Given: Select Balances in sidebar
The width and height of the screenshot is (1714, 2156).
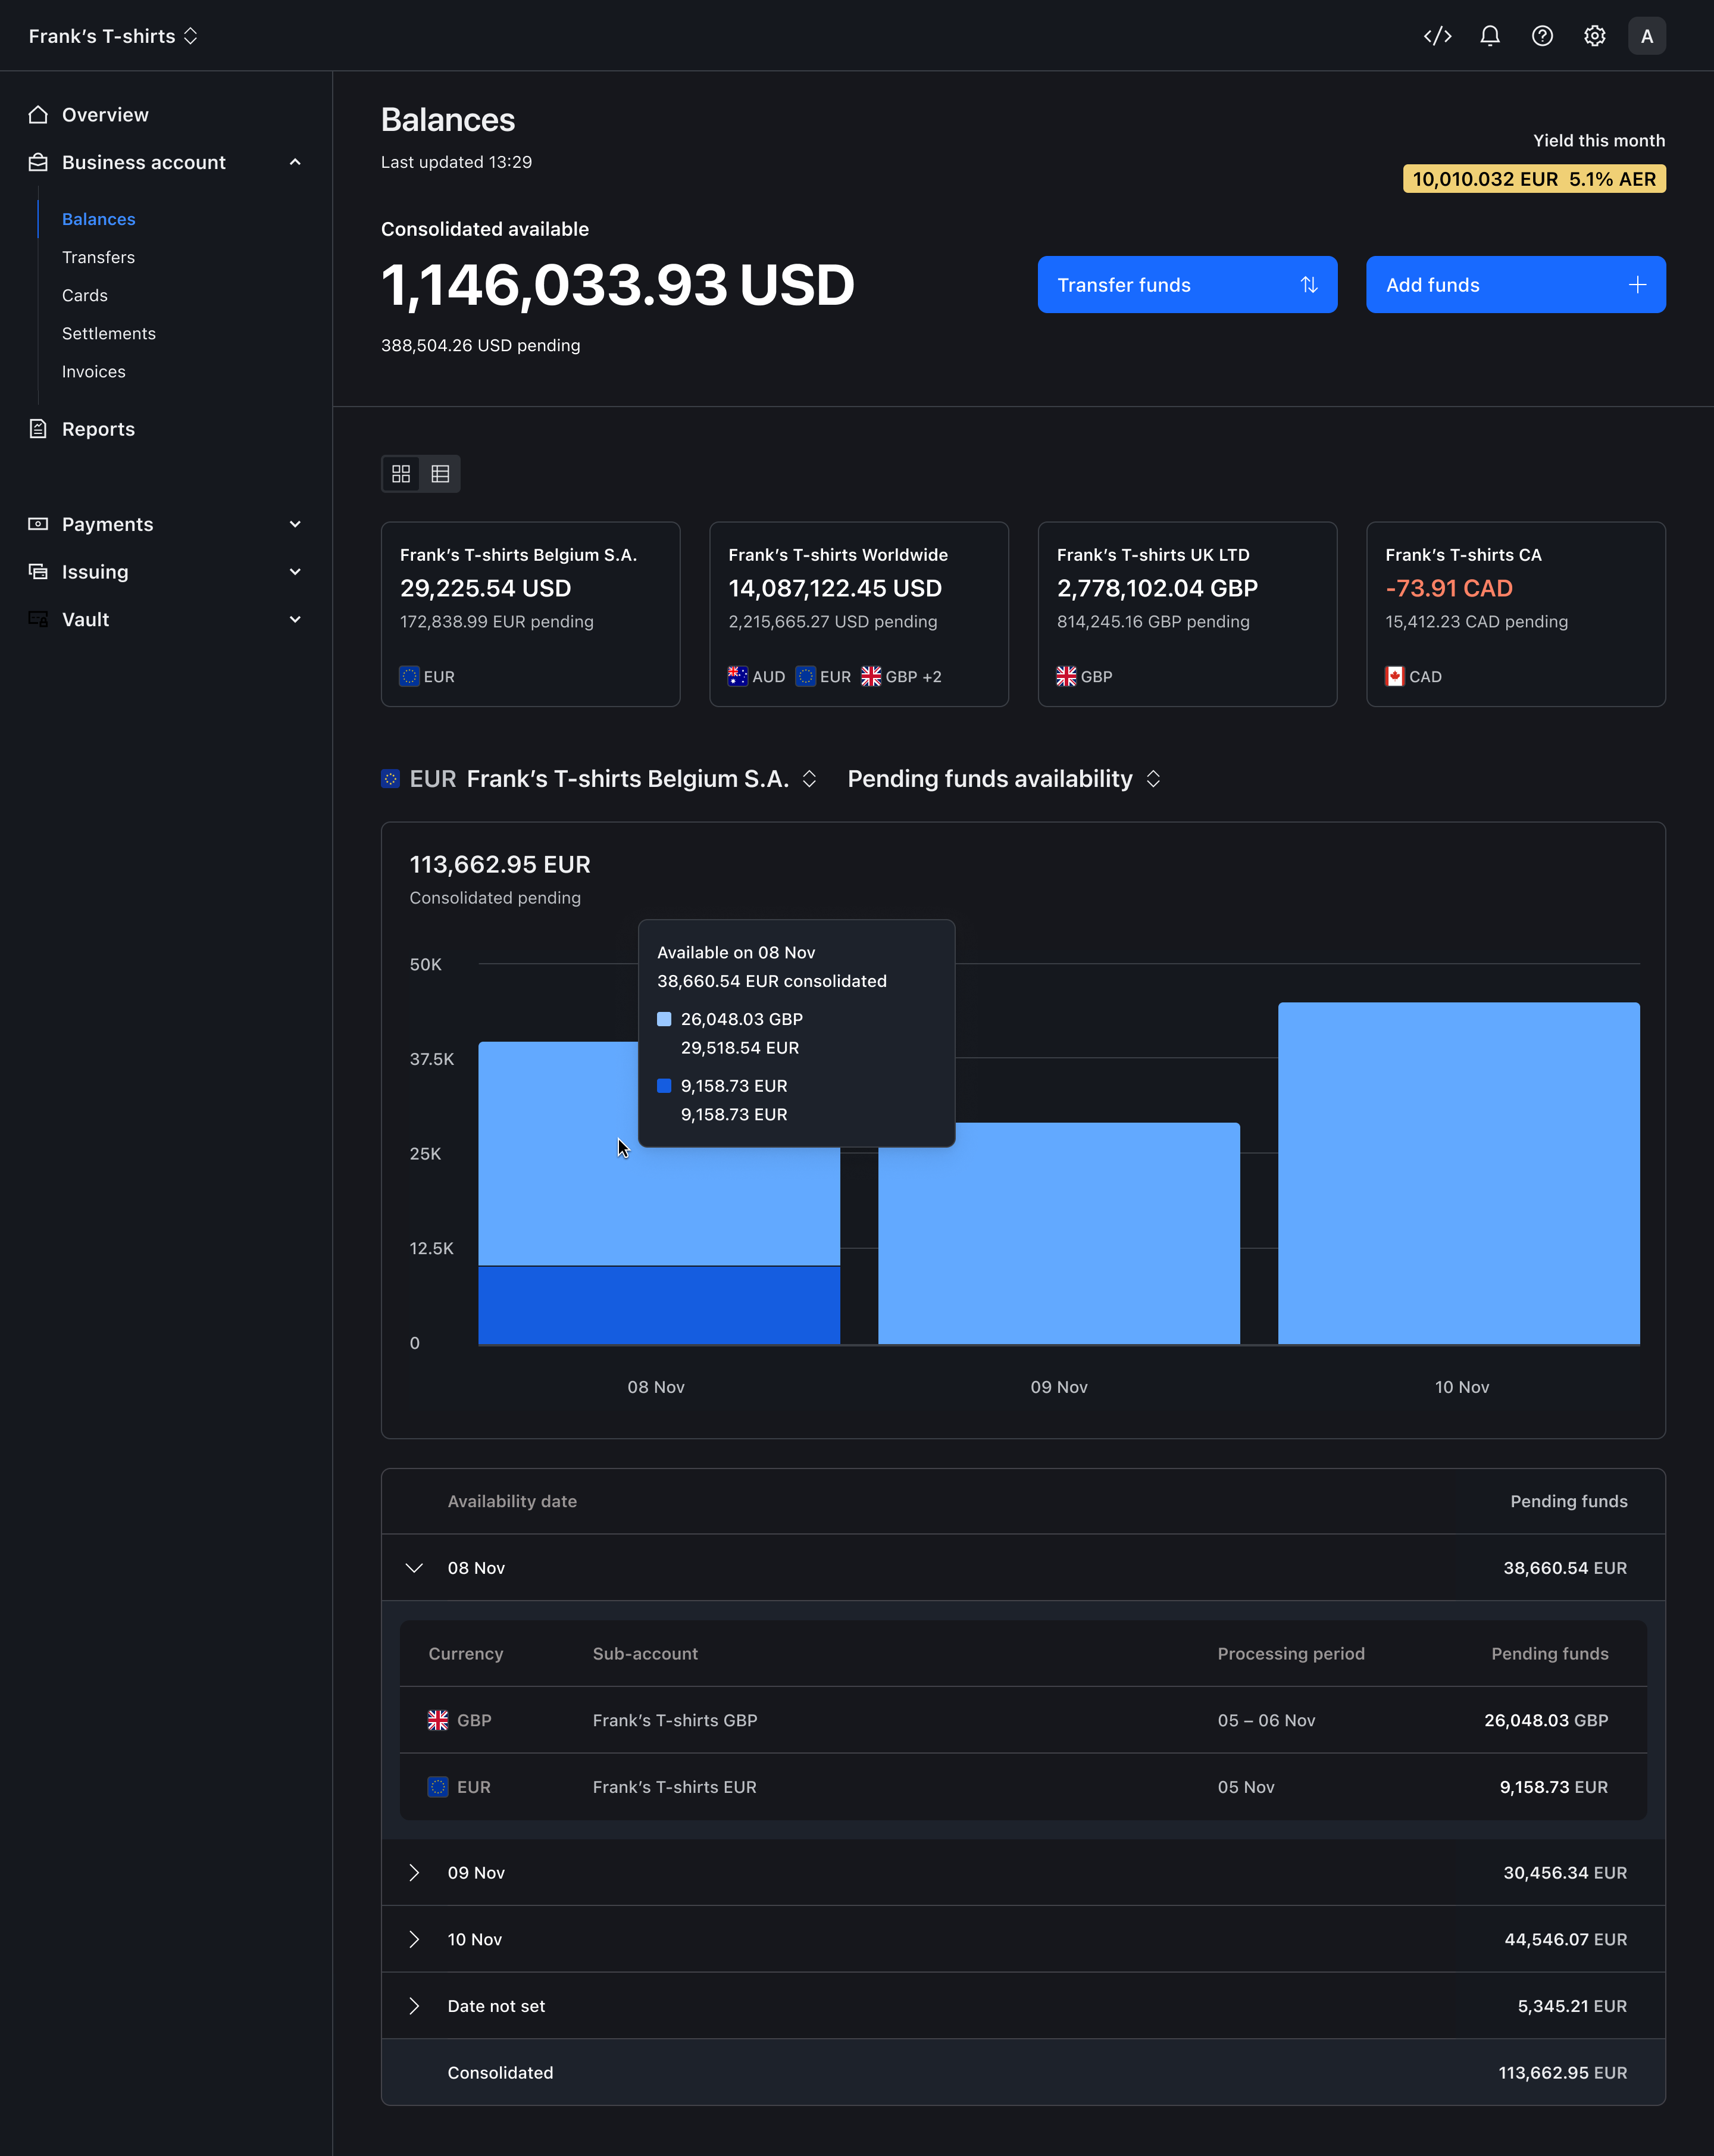Looking at the screenshot, I should tap(98, 219).
